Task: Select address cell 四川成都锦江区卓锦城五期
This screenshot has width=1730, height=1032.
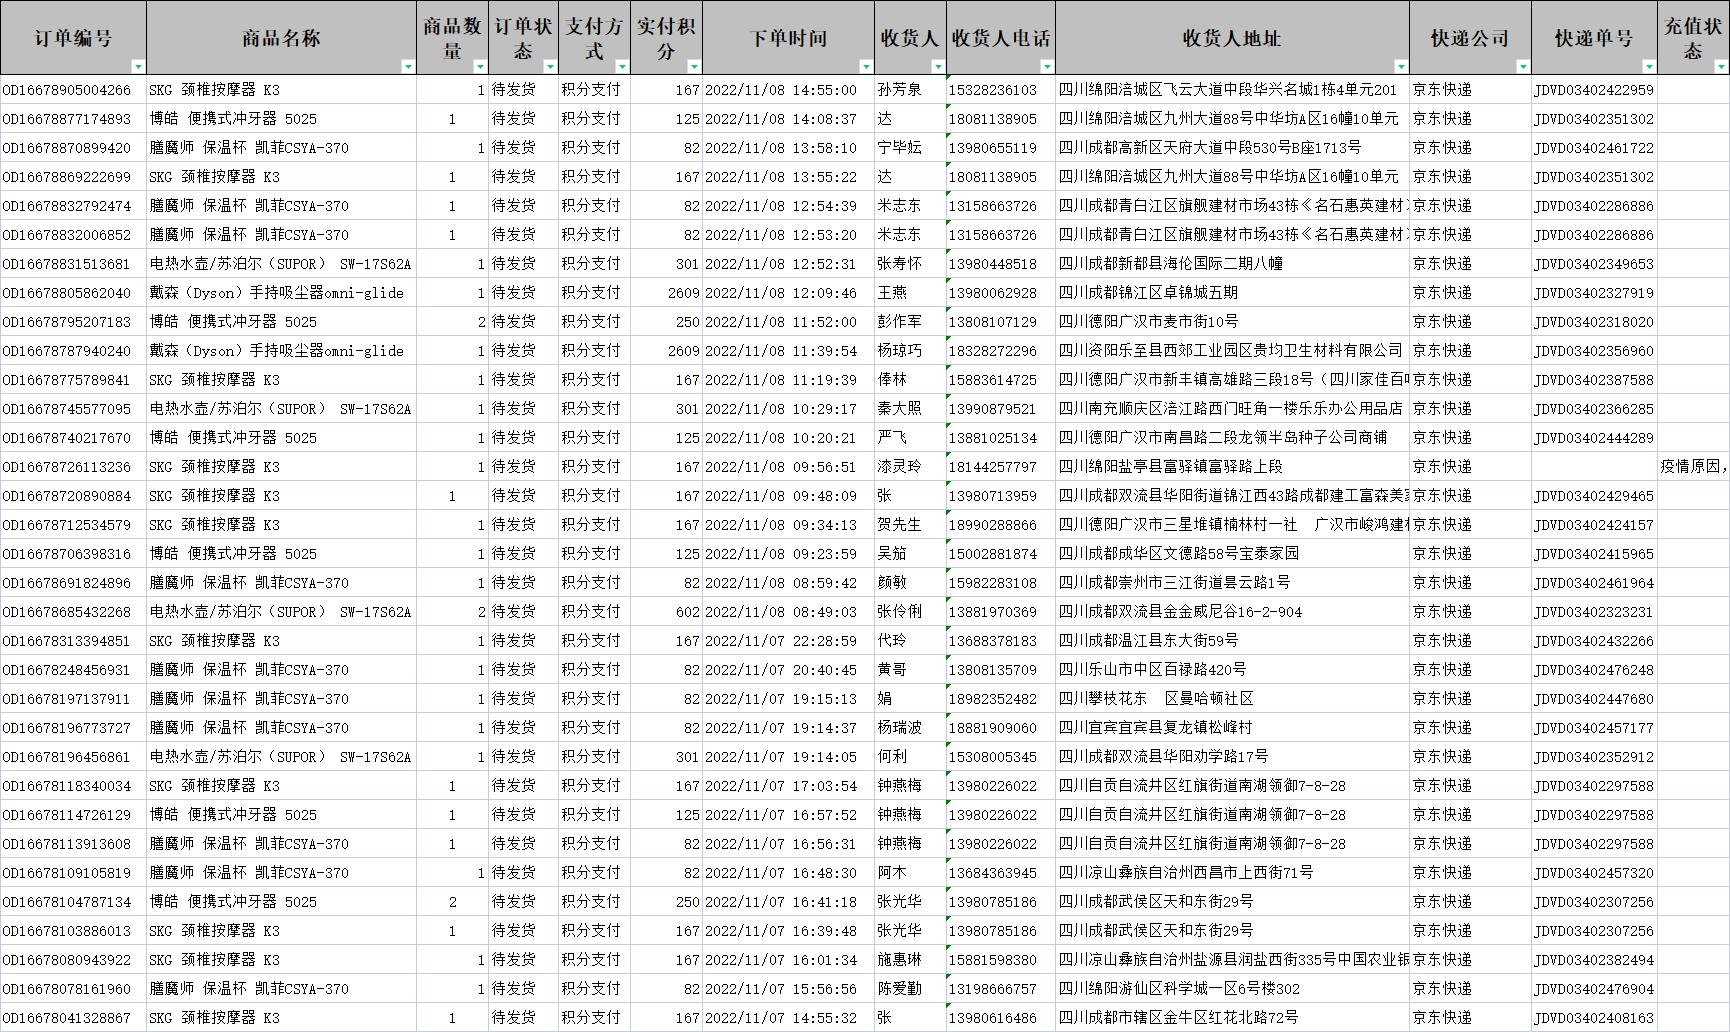Action: 1232,293
